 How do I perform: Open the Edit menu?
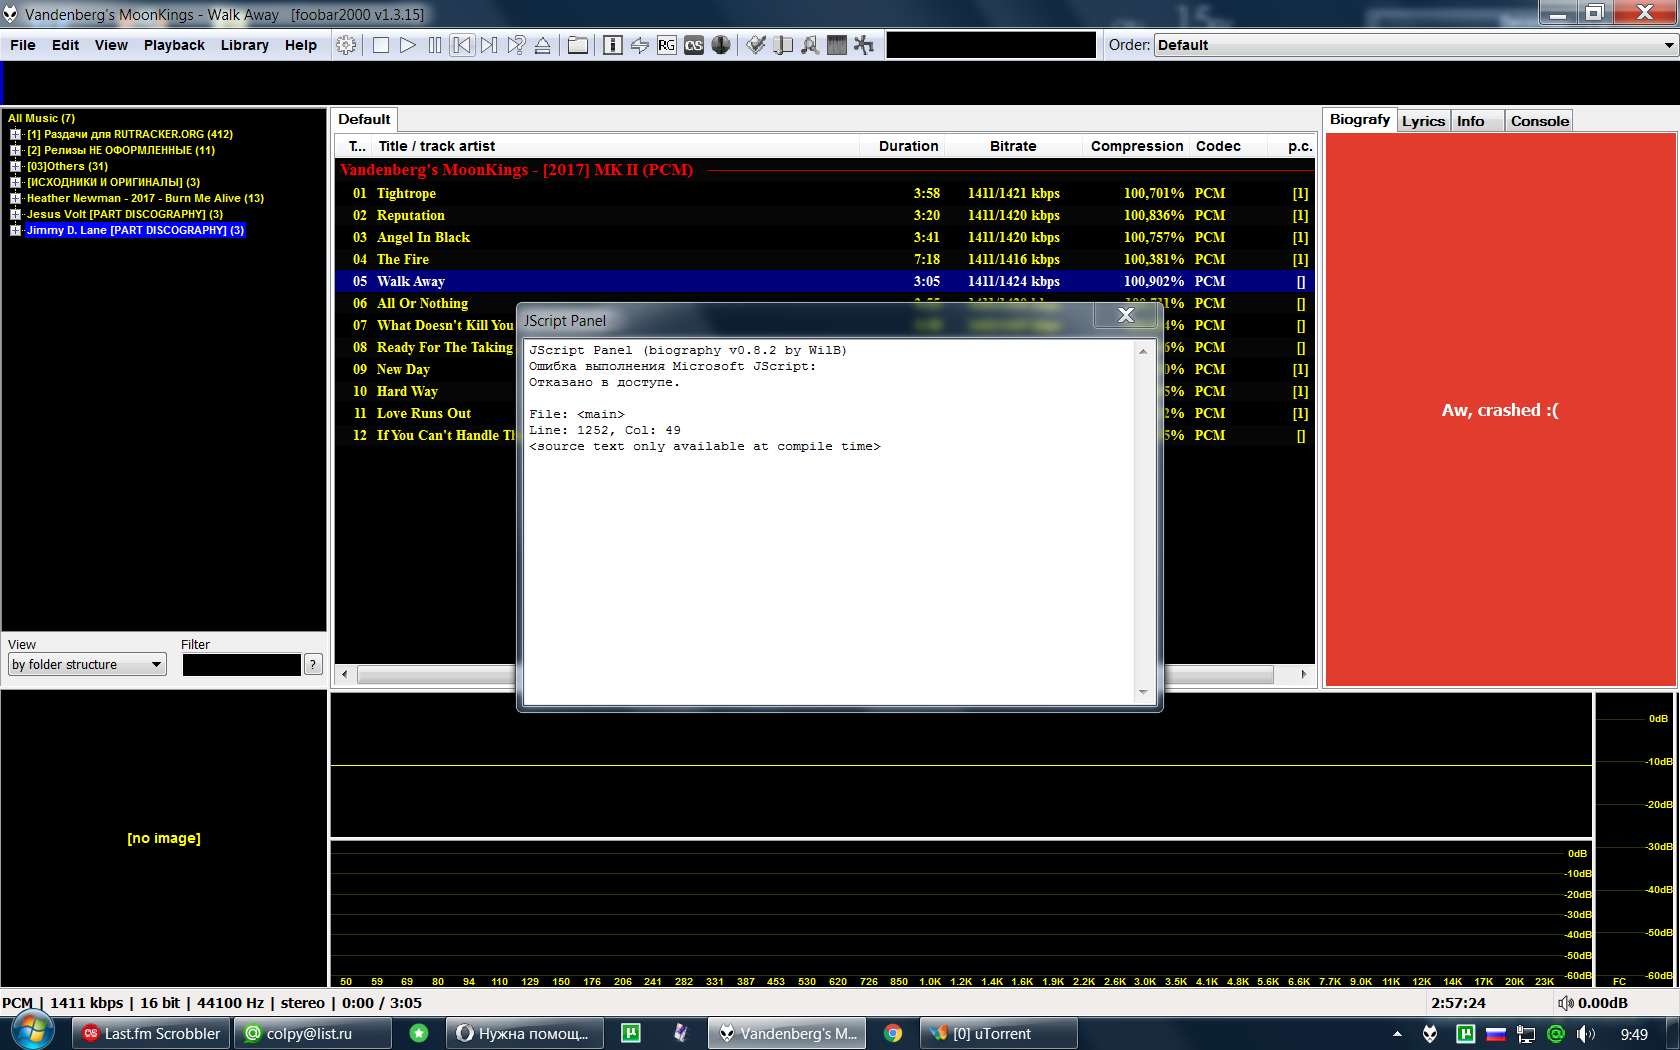[x=65, y=45]
